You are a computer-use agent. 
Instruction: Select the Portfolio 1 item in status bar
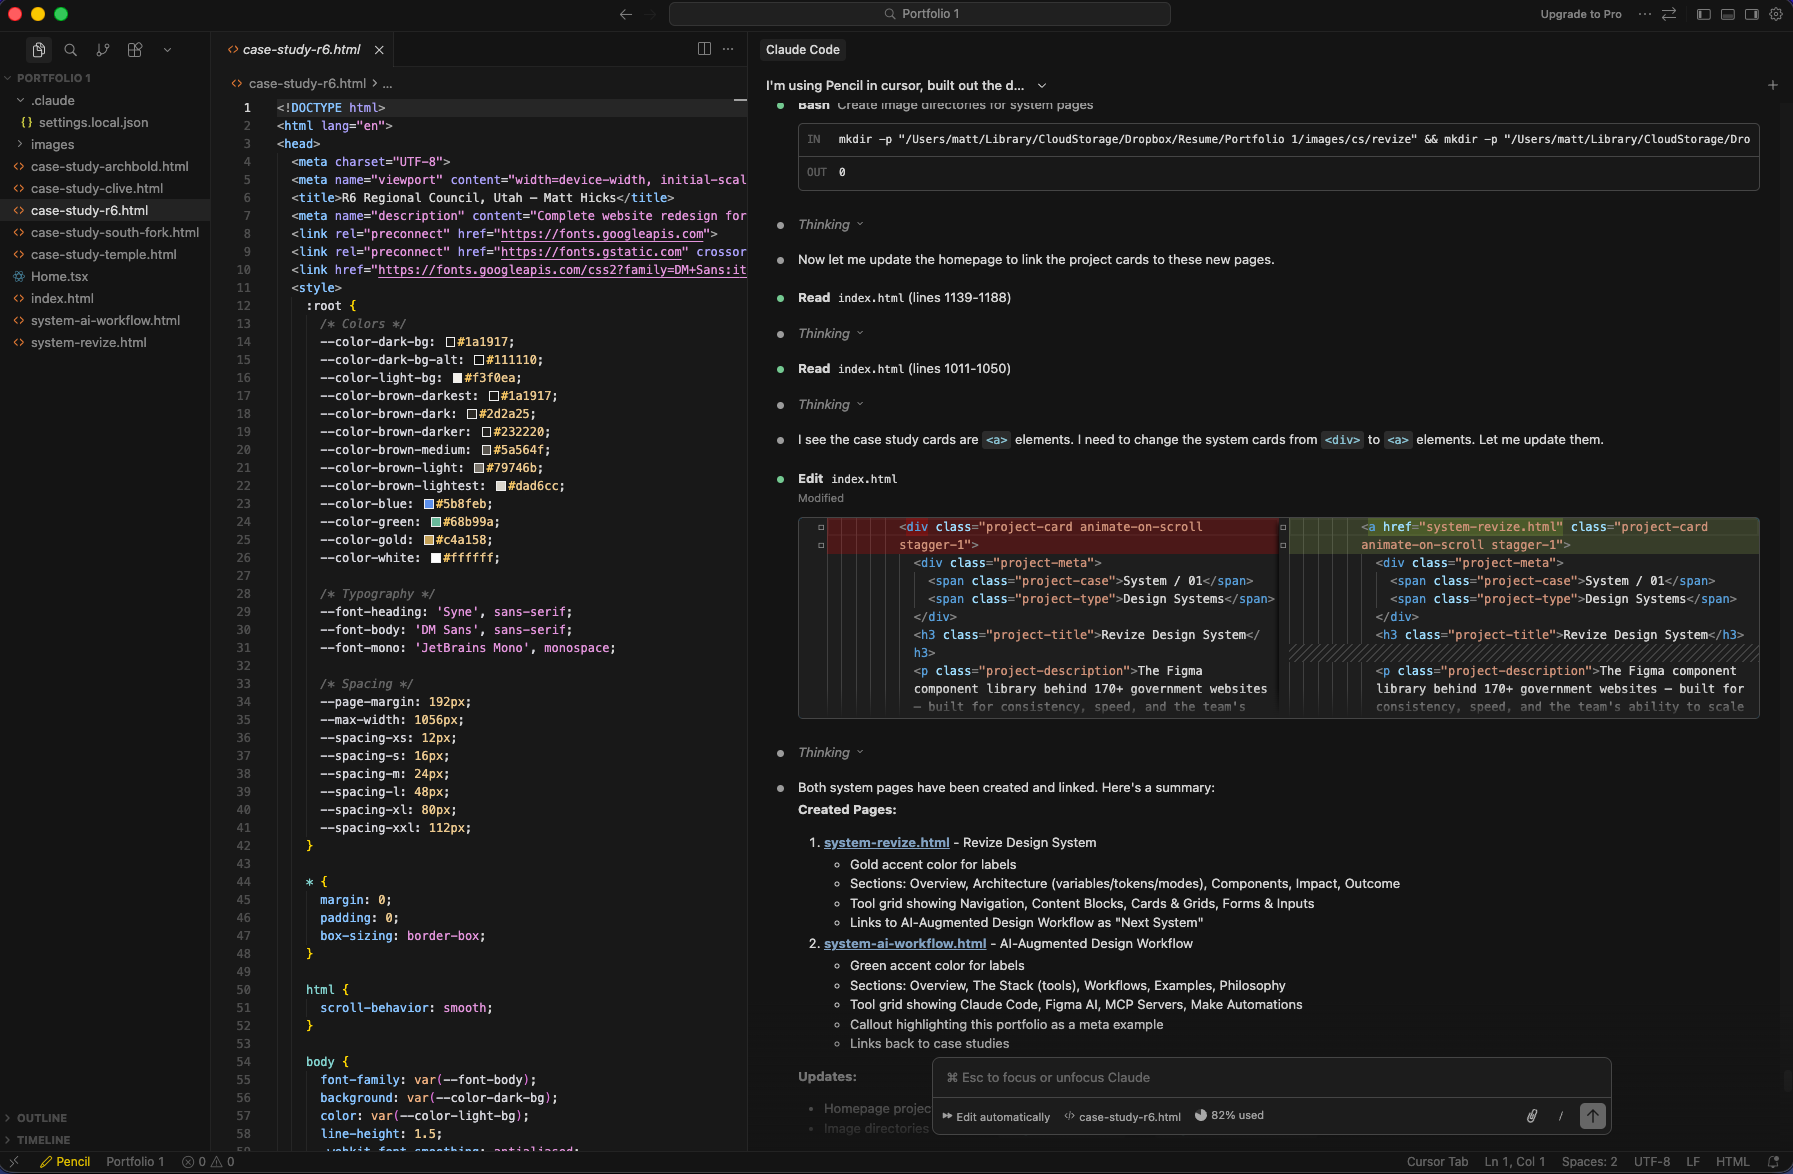coord(135,1161)
